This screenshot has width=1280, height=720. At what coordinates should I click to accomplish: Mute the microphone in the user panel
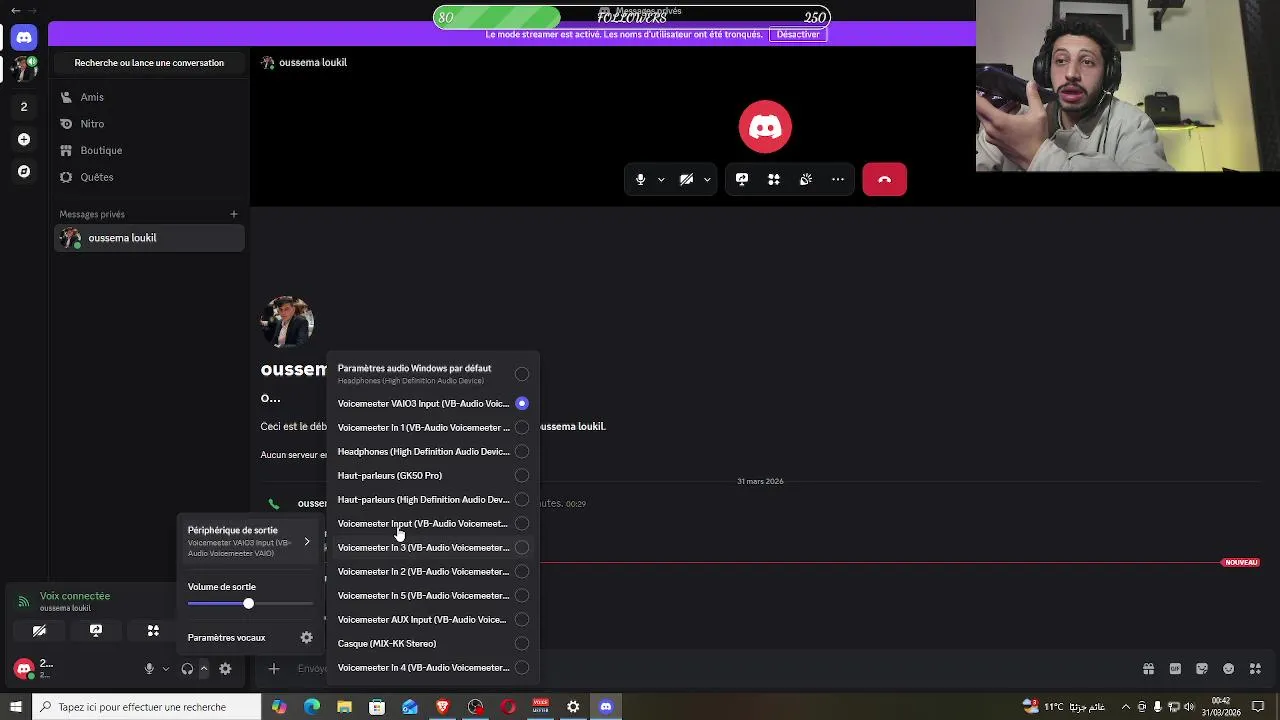[x=149, y=669]
